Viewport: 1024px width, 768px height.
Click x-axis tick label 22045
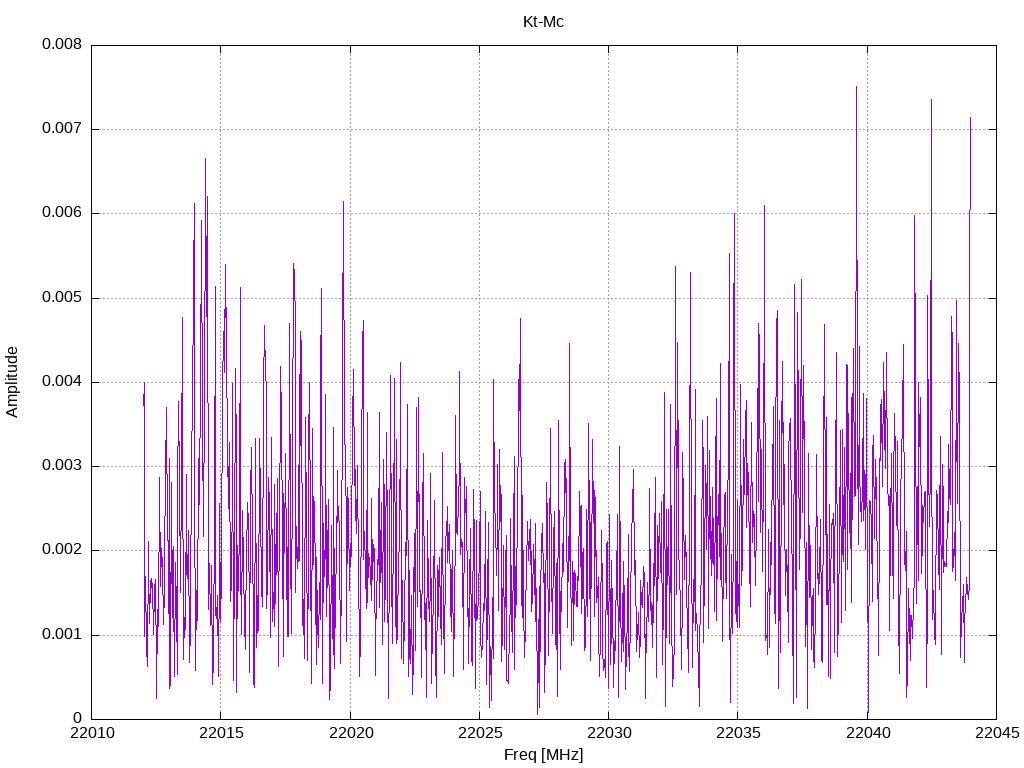coord(997,733)
